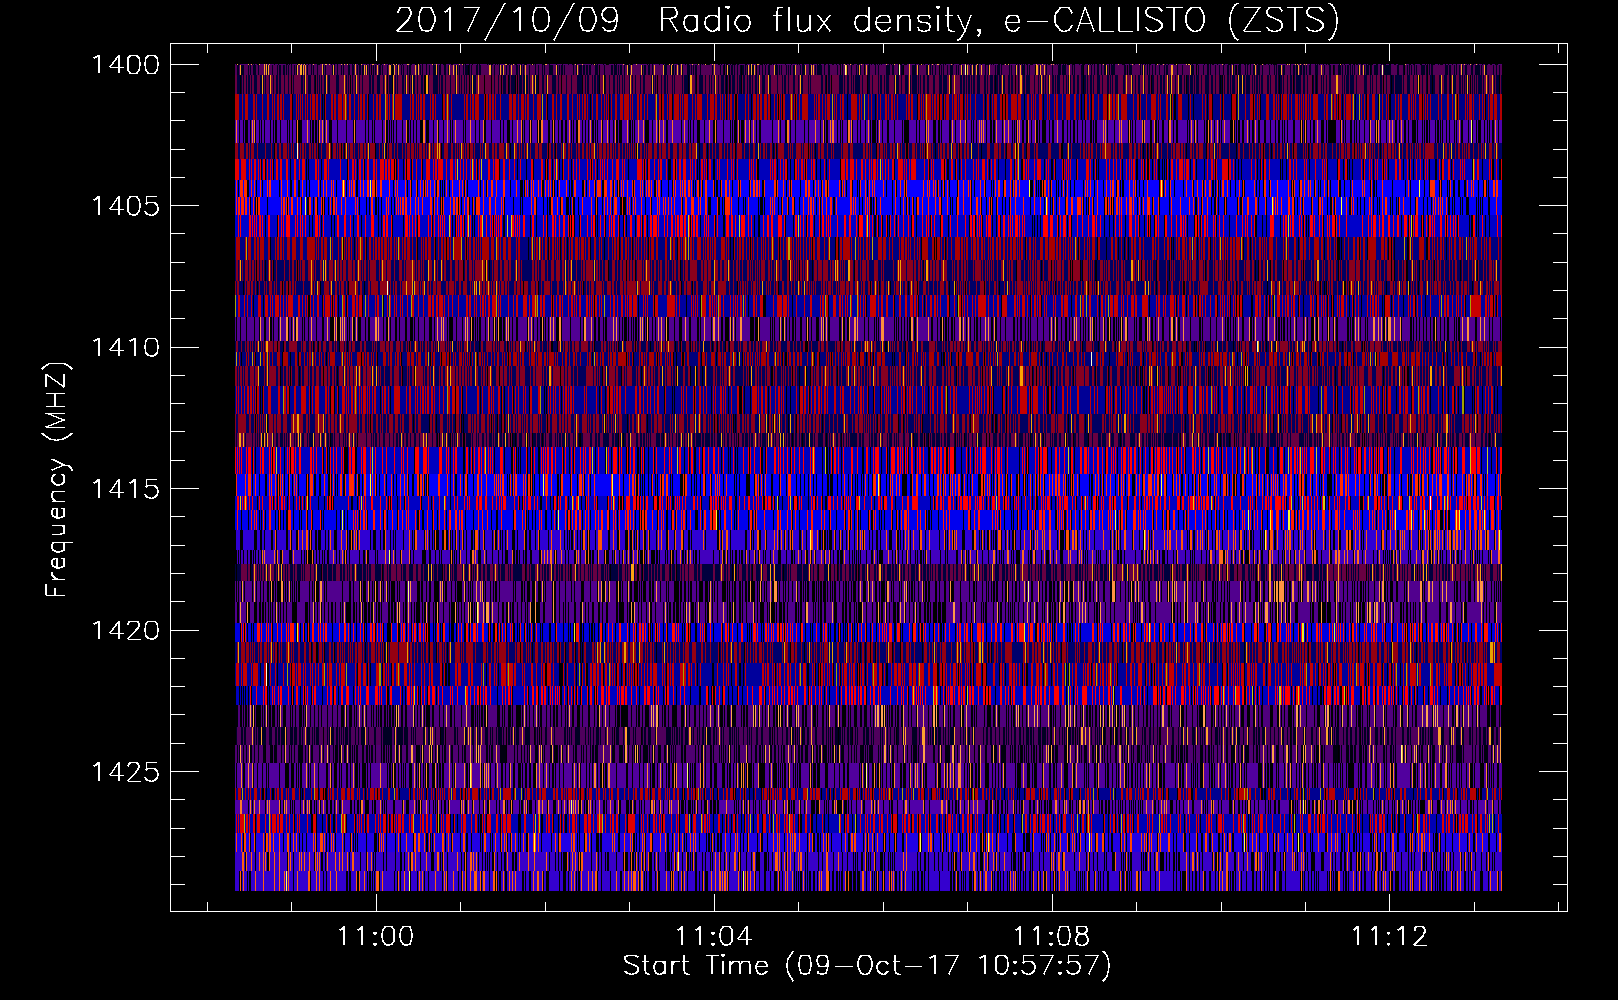Click the 1410 frequency tick label
This screenshot has height=1000, width=1618.
pos(125,348)
